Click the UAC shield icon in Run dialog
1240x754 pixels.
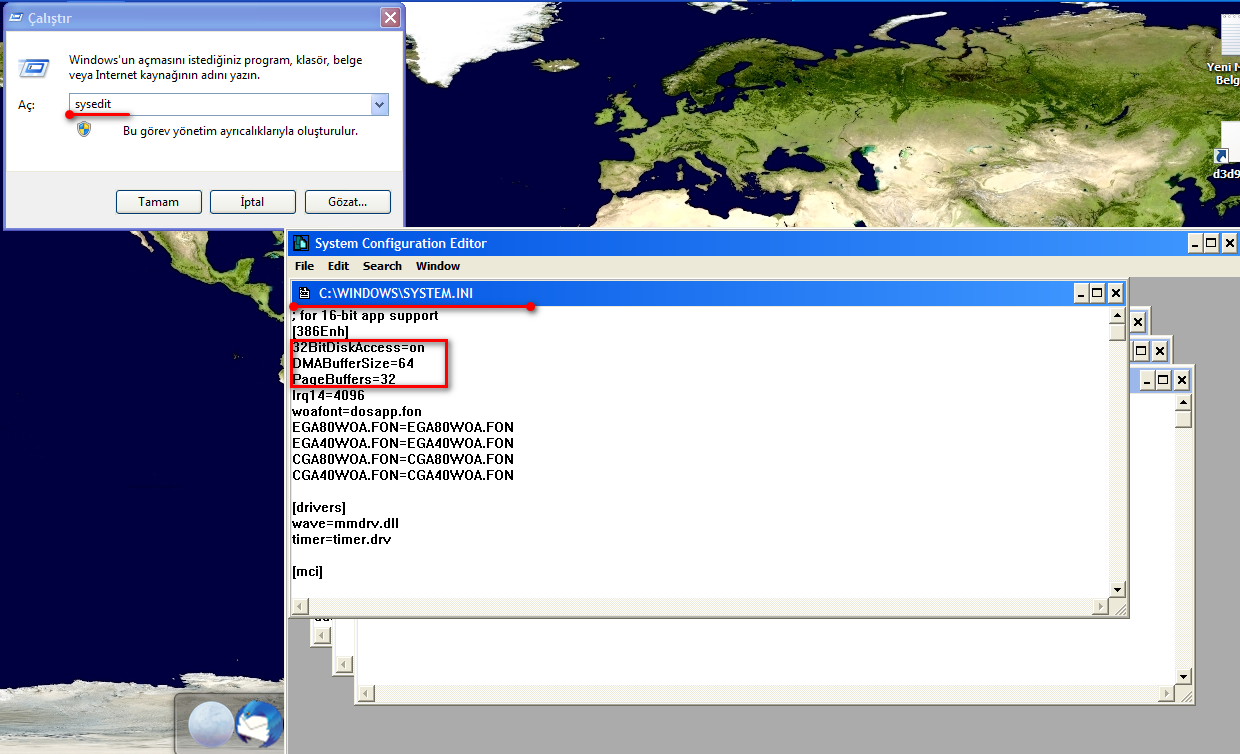(x=84, y=129)
